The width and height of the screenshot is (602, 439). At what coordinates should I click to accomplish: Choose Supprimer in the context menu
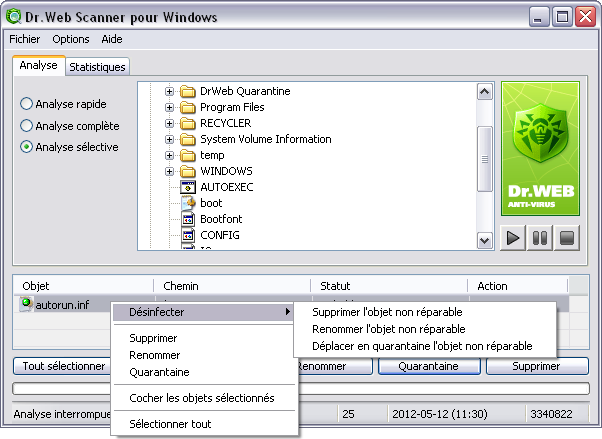pyautogui.click(x=204, y=338)
